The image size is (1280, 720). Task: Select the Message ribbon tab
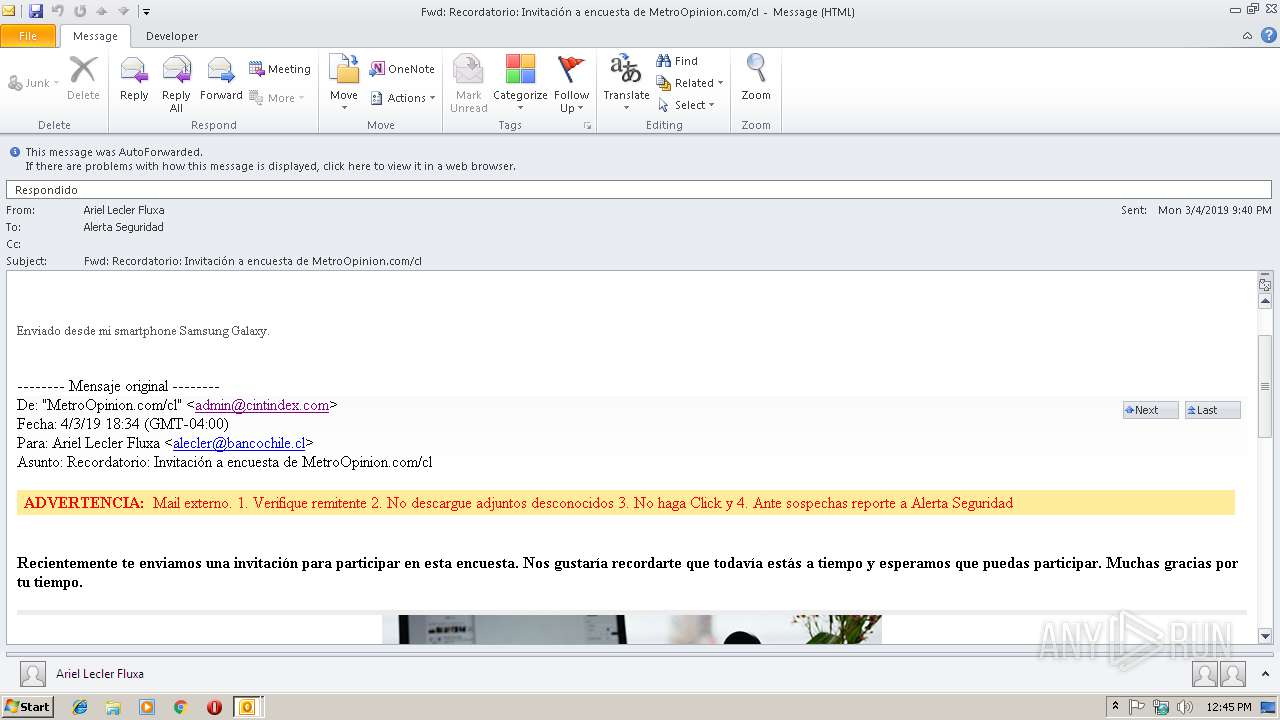coord(96,36)
